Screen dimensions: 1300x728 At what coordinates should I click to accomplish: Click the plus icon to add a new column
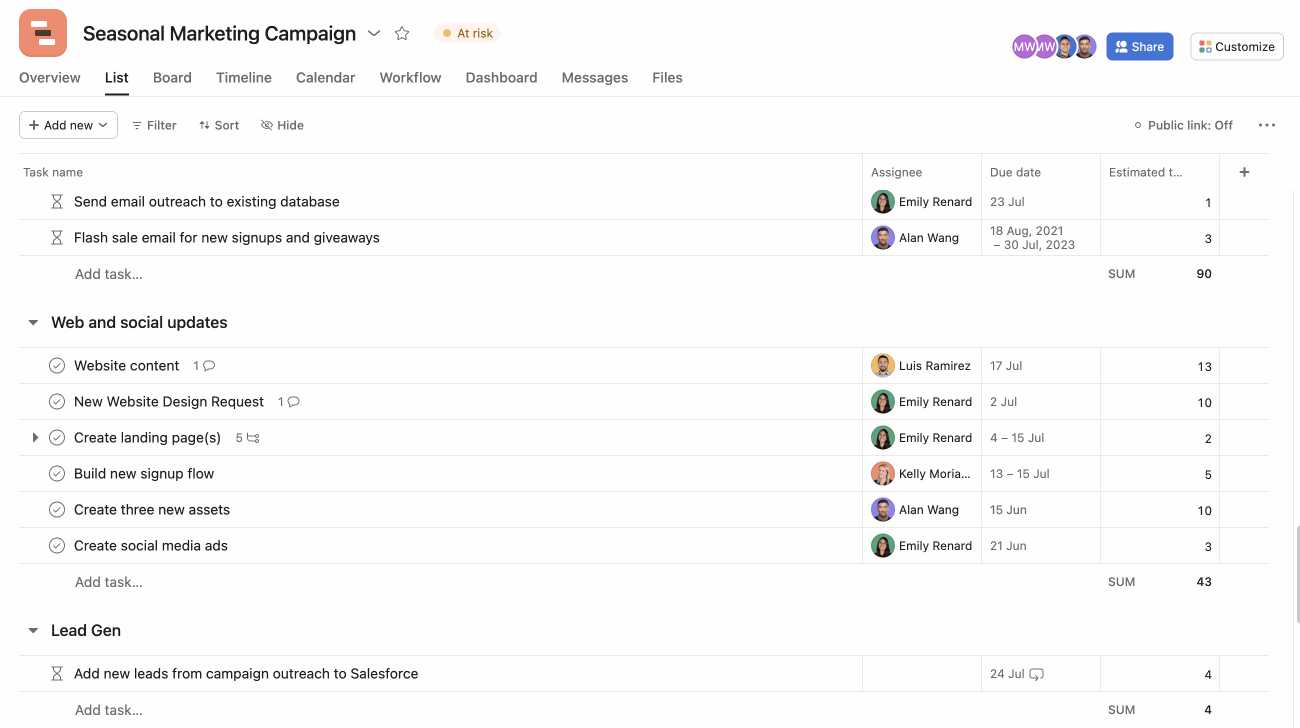tap(1244, 172)
